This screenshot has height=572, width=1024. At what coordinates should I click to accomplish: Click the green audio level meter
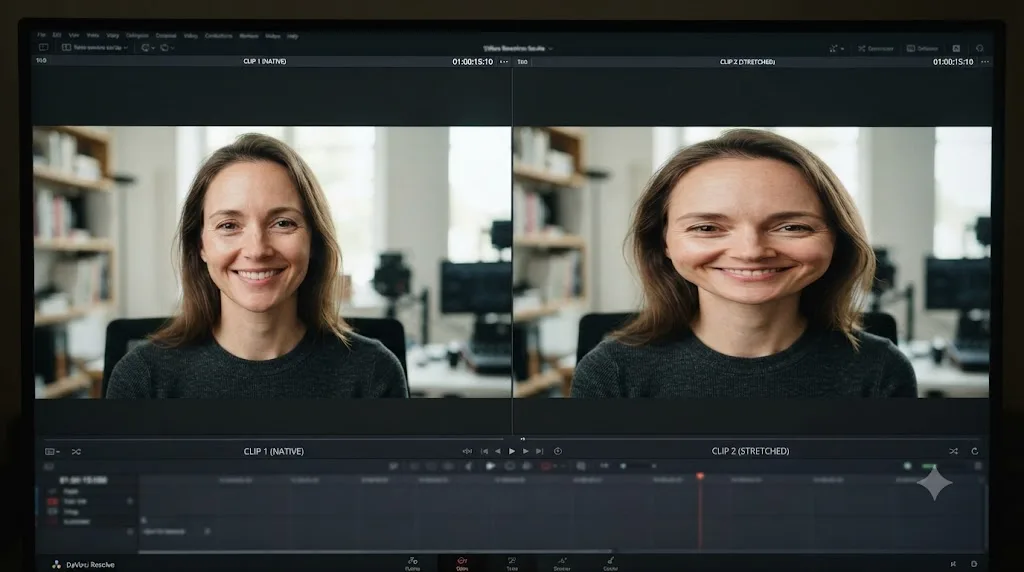tap(930, 466)
